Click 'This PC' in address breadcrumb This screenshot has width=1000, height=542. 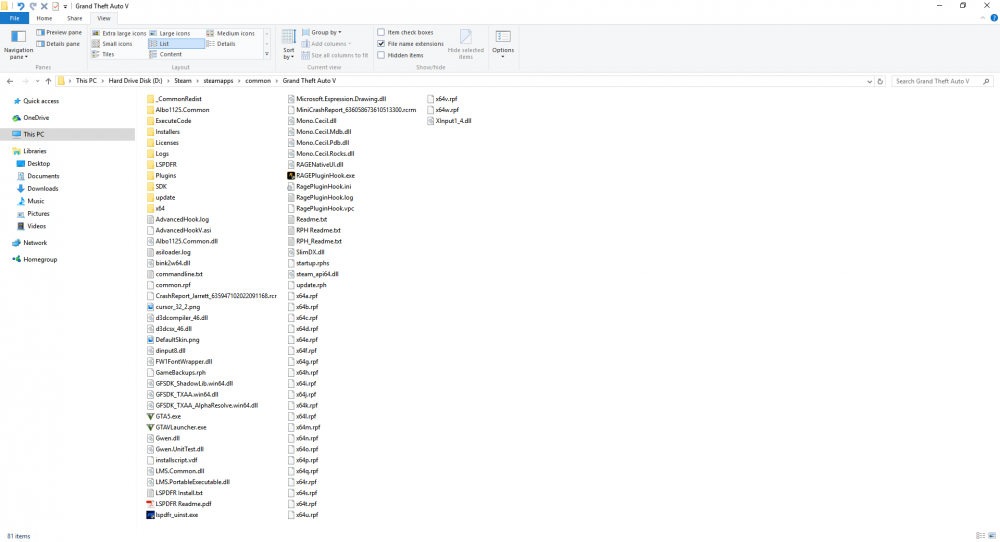86,81
